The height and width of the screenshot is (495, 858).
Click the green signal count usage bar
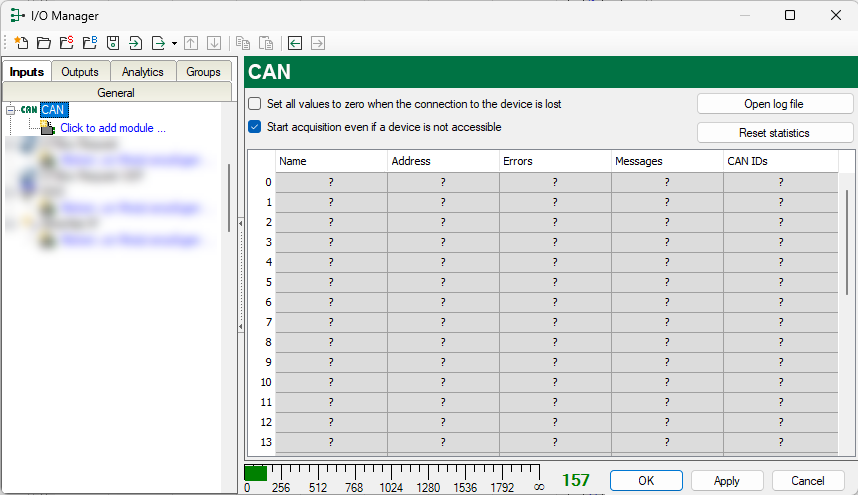point(255,473)
